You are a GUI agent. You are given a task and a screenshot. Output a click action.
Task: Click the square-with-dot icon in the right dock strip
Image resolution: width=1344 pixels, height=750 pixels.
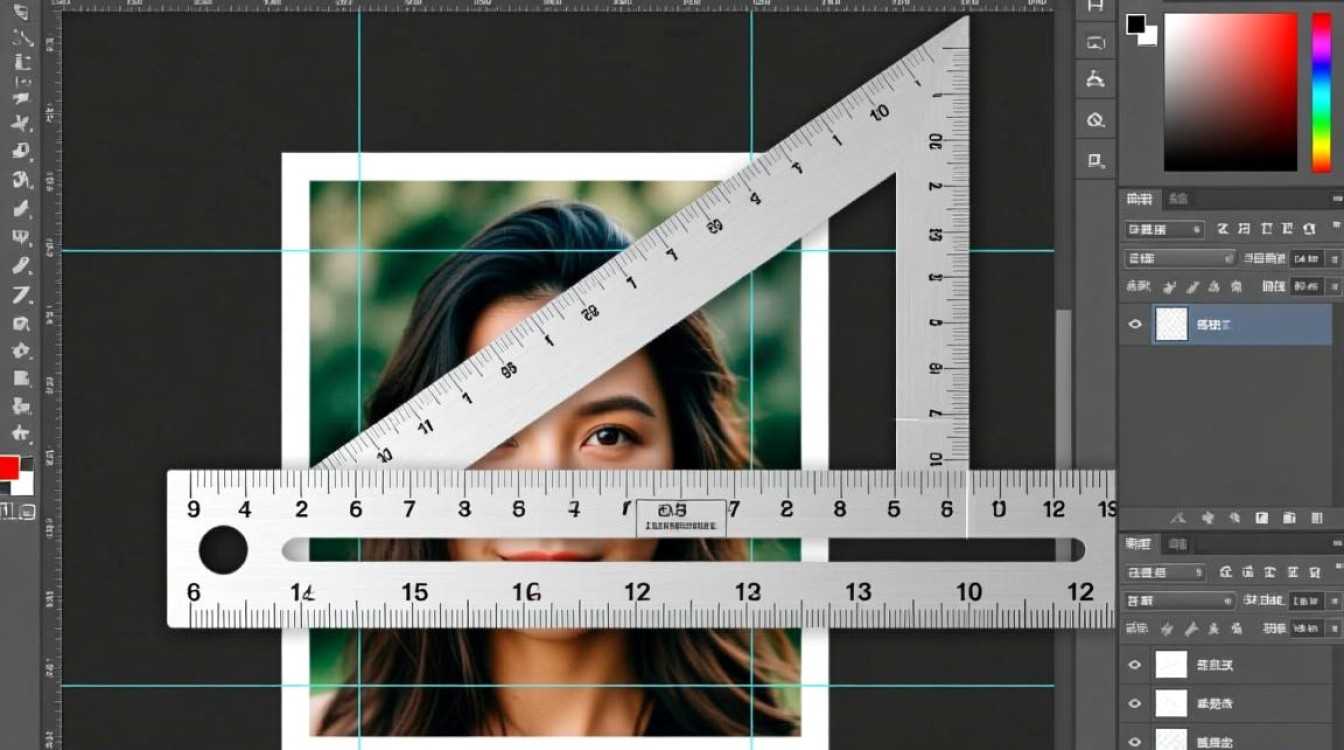1095,160
